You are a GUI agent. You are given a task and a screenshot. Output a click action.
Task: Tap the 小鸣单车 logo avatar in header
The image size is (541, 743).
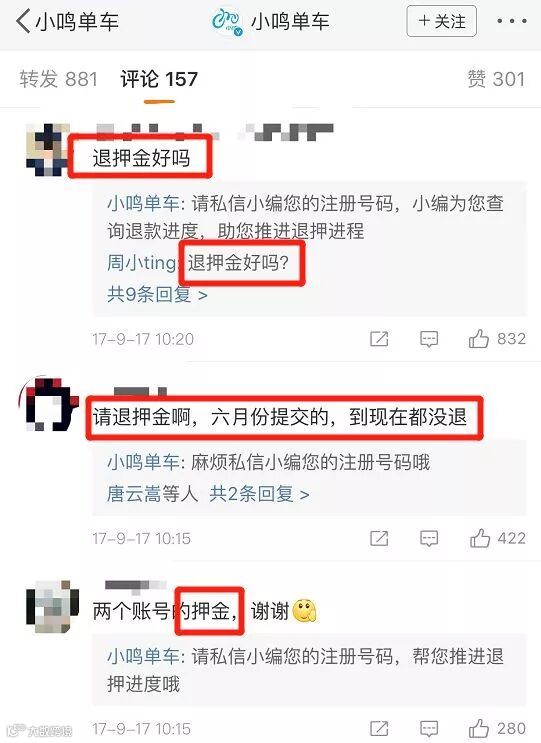pos(227,22)
